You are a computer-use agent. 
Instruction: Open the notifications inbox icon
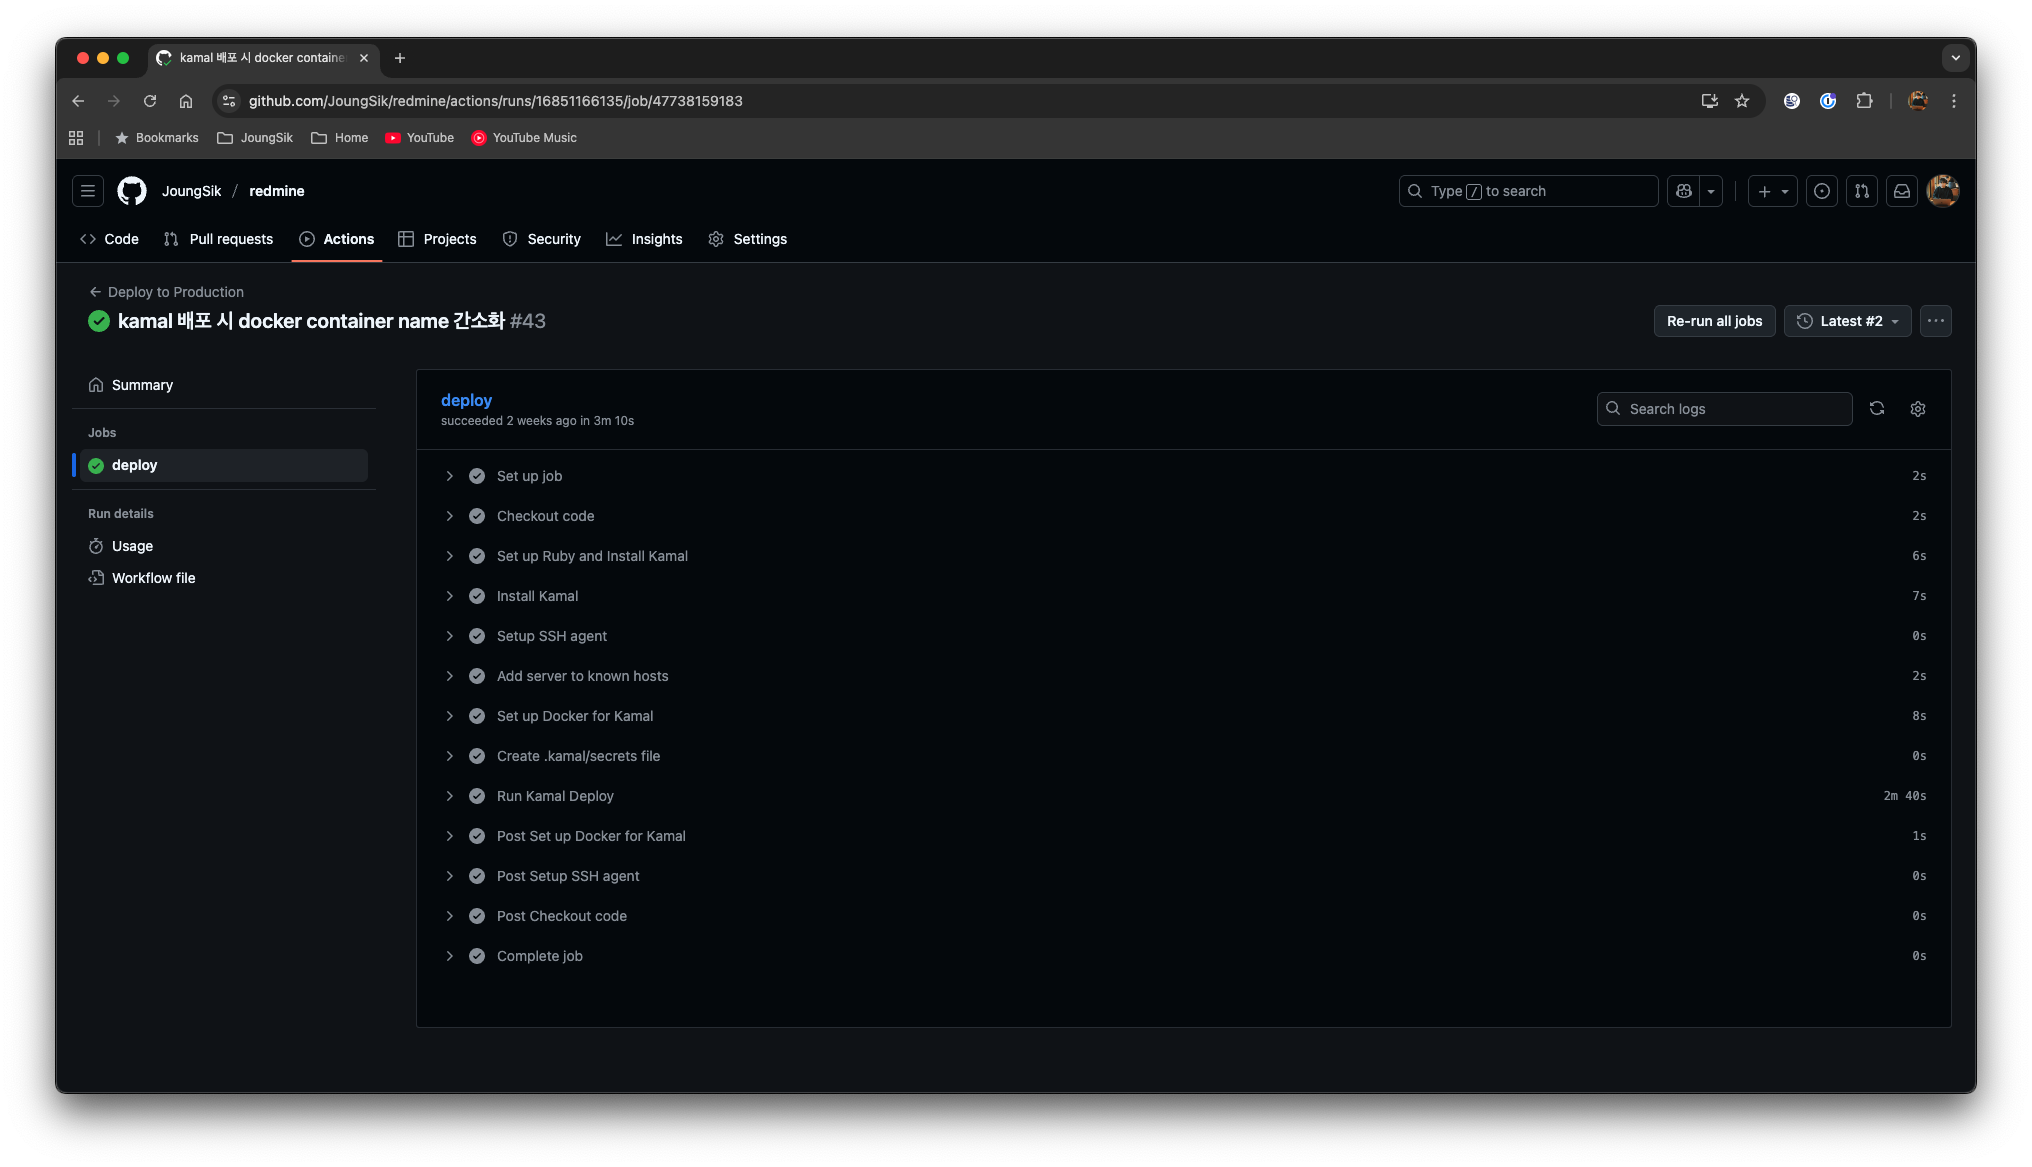point(1902,191)
